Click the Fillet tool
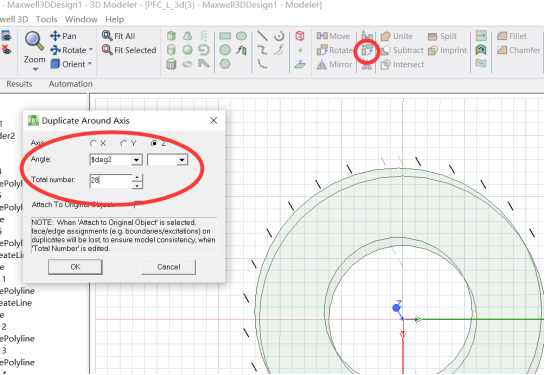This screenshot has width=545, height=375. tap(512, 36)
